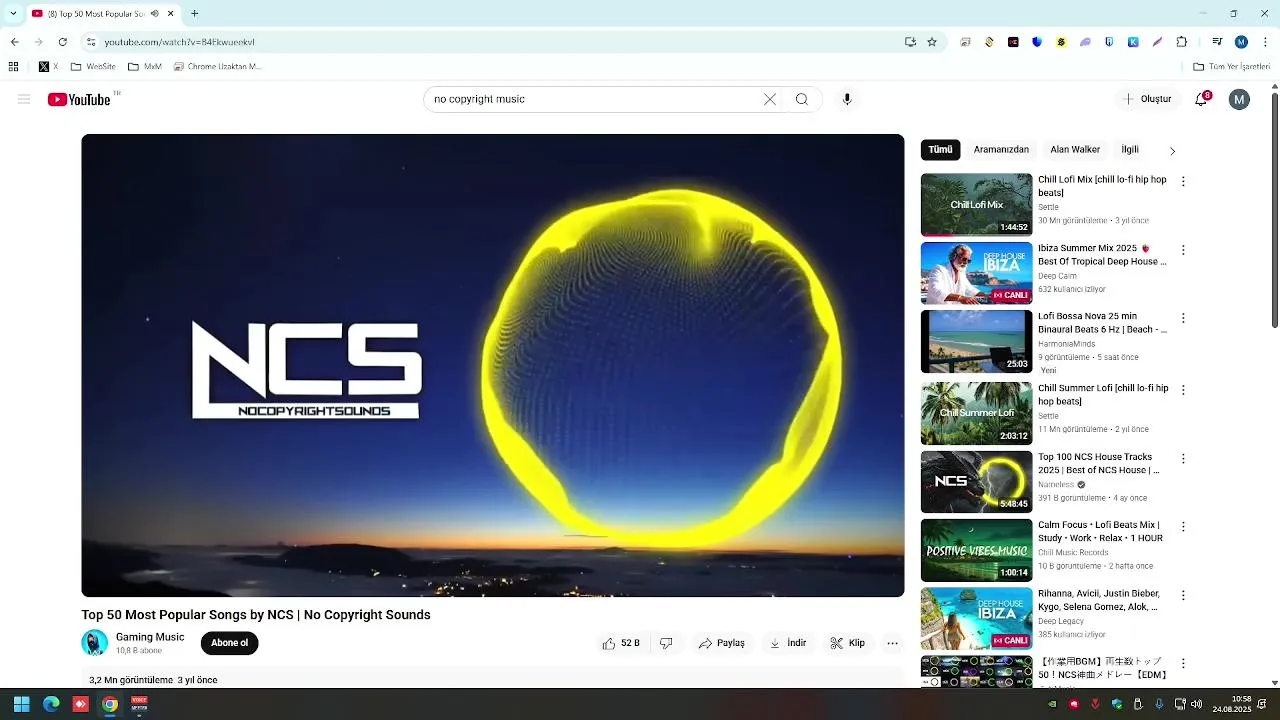Open more actions under the video
This screenshot has height=720, width=1280.
click(x=893, y=643)
